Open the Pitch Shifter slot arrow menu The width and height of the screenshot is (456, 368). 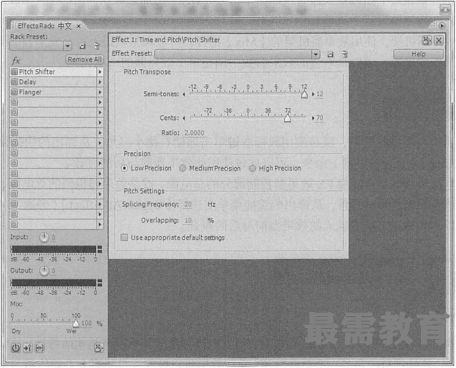(100, 72)
